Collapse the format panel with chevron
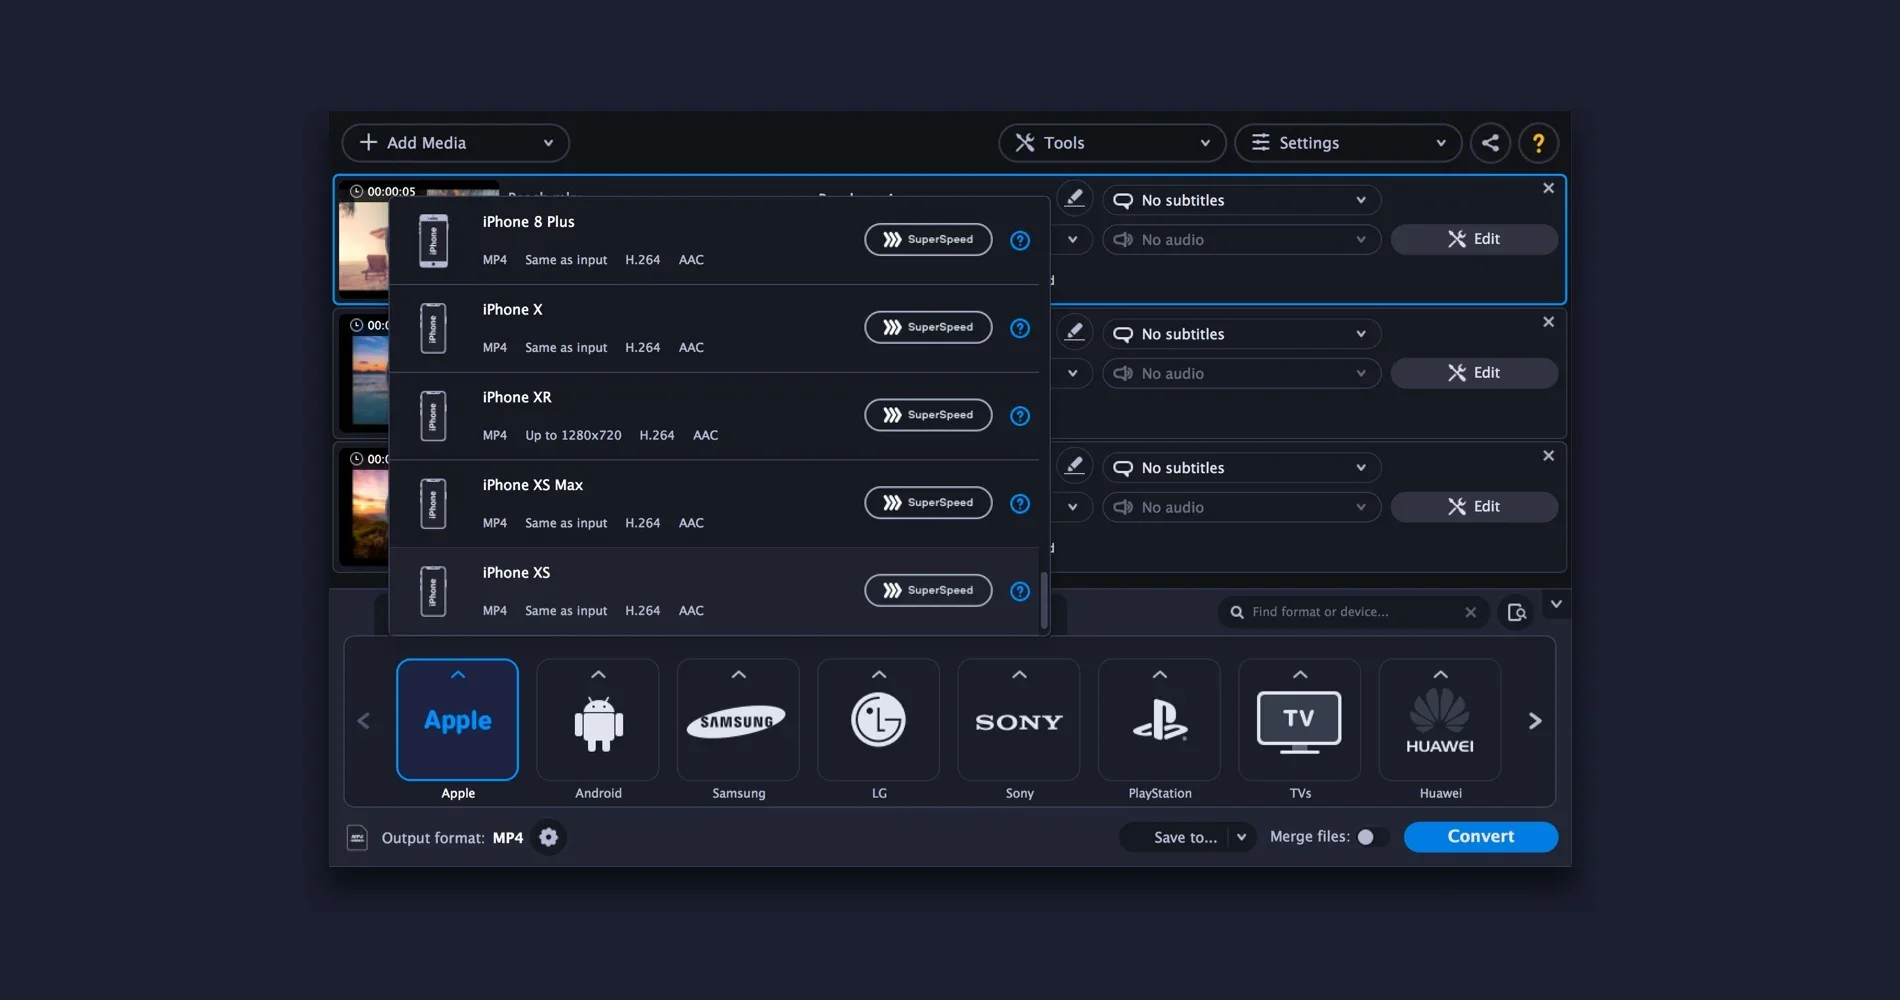1900x1000 pixels. (x=1555, y=604)
